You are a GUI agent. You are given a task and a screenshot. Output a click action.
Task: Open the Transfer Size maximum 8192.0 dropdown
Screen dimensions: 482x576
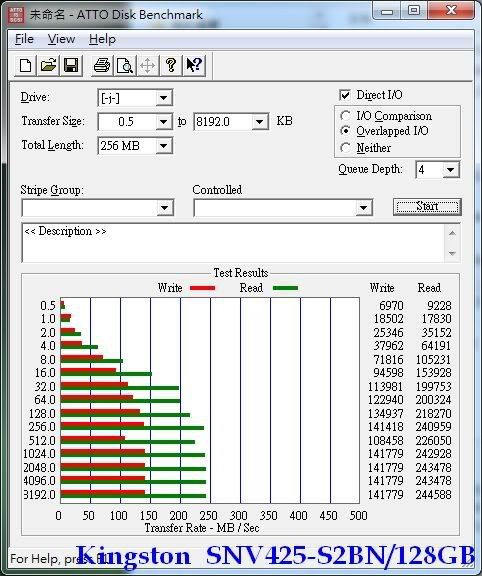[x=259, y=122]
